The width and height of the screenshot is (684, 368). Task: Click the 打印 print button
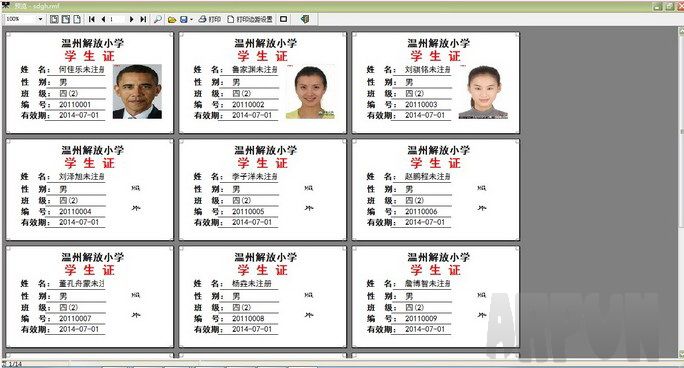point(209,19)
